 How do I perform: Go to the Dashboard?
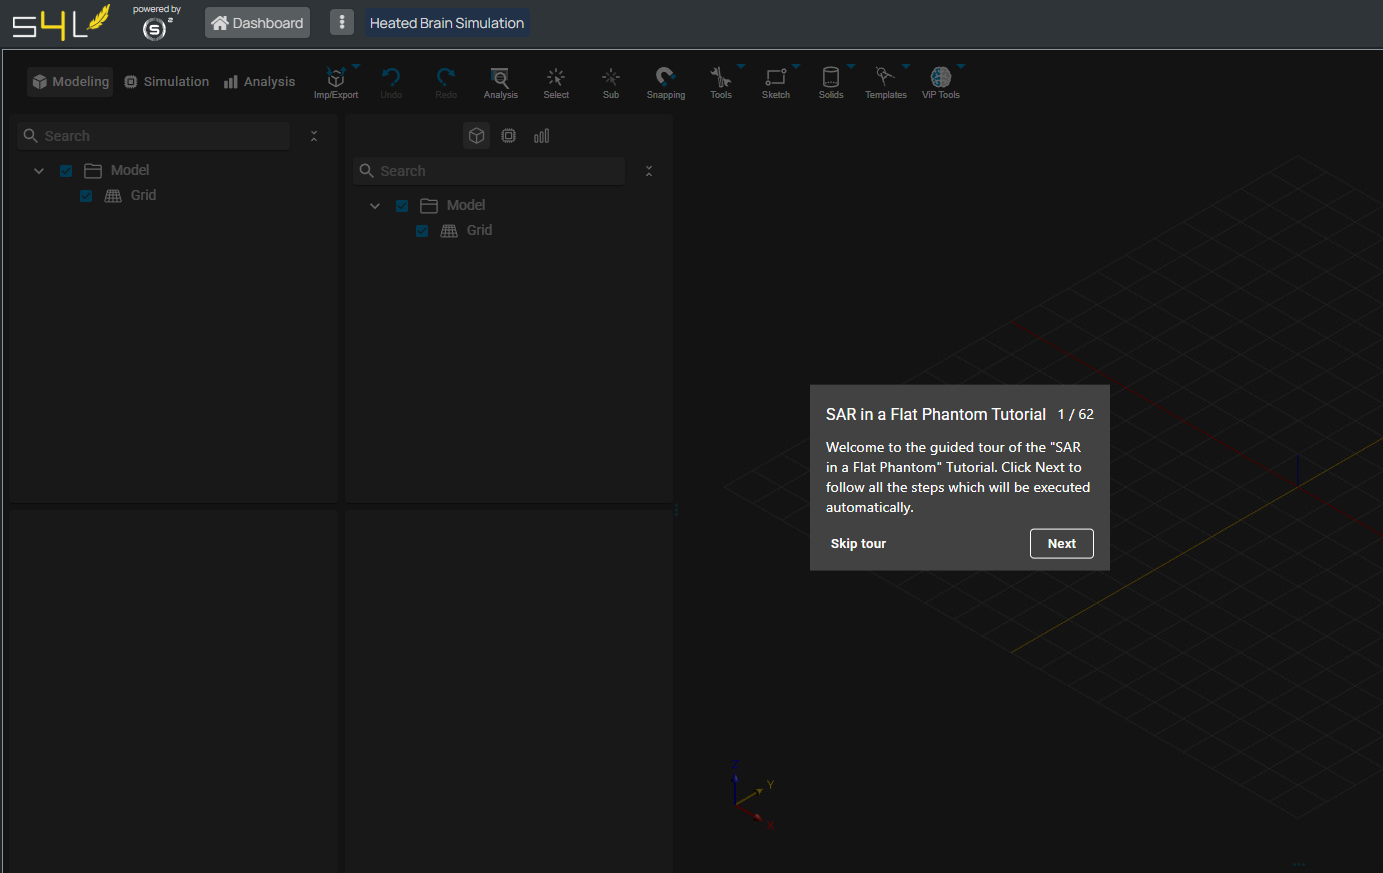click(x=257, y=23)
